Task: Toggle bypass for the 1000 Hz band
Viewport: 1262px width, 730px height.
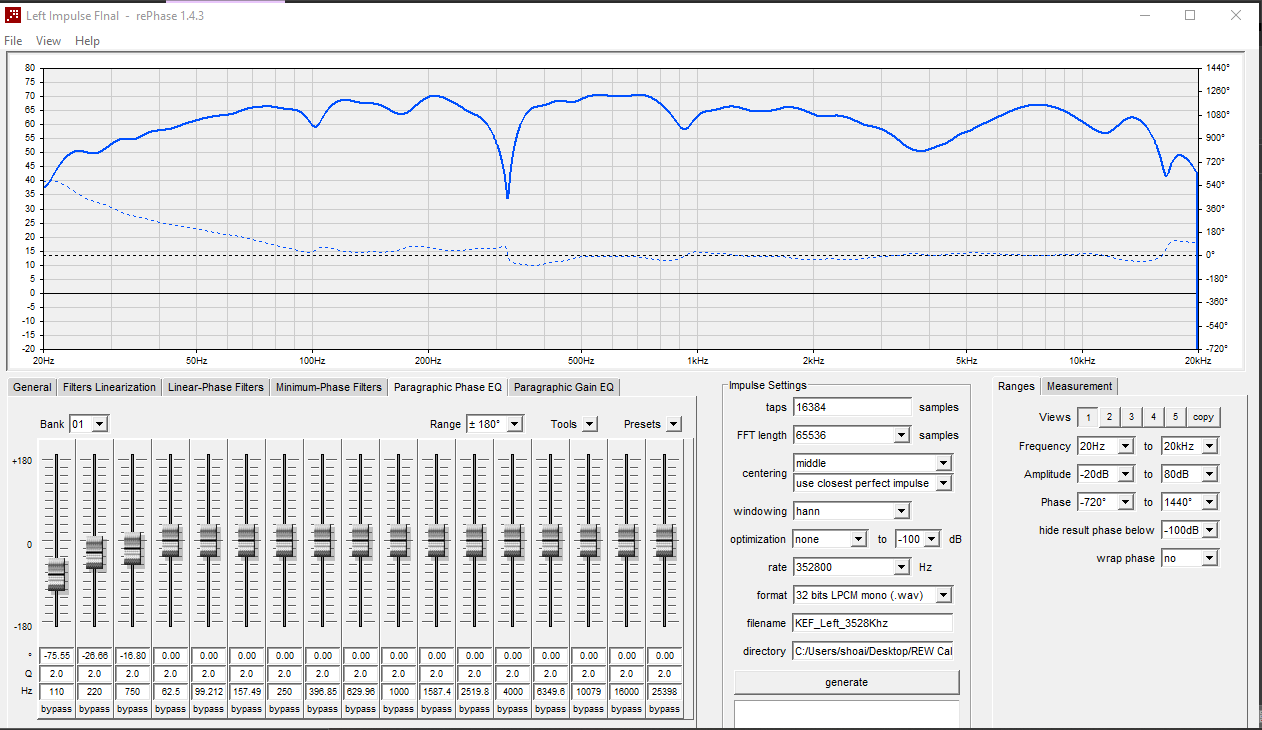Action: click(398, 709)
